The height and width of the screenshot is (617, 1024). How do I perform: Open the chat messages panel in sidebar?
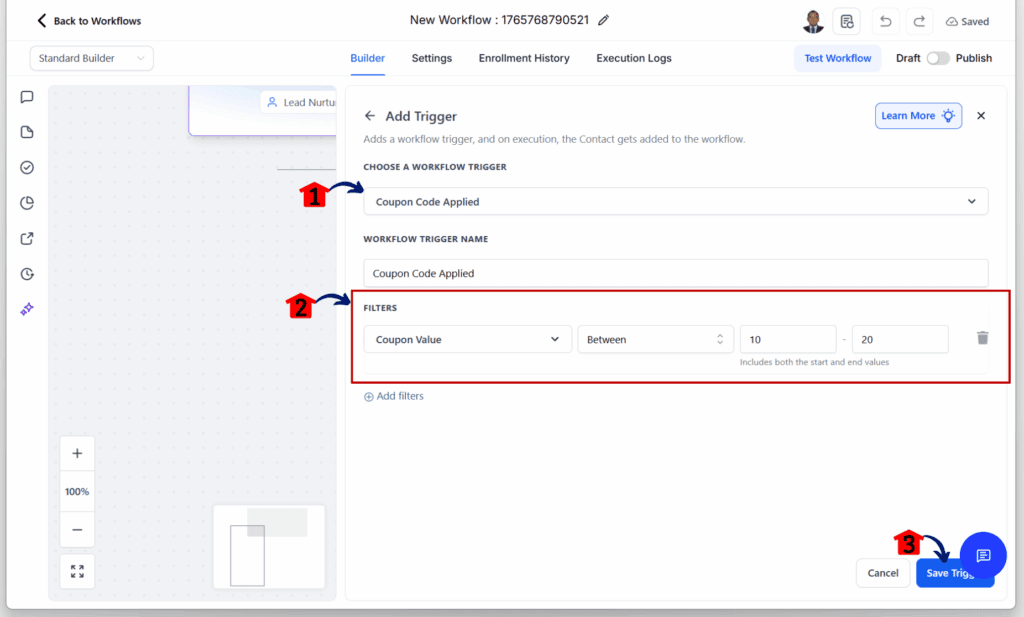click(27, 97)
